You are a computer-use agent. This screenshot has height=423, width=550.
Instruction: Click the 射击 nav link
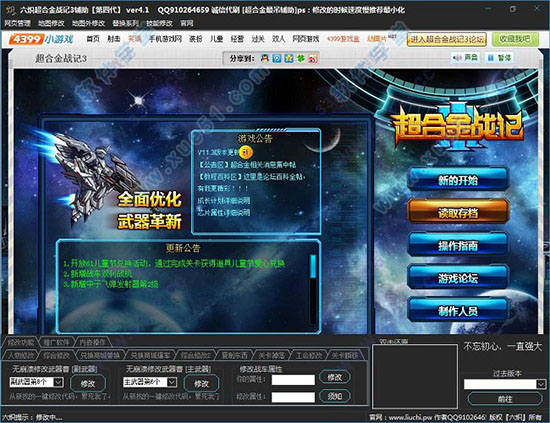(x=114, y=39)
